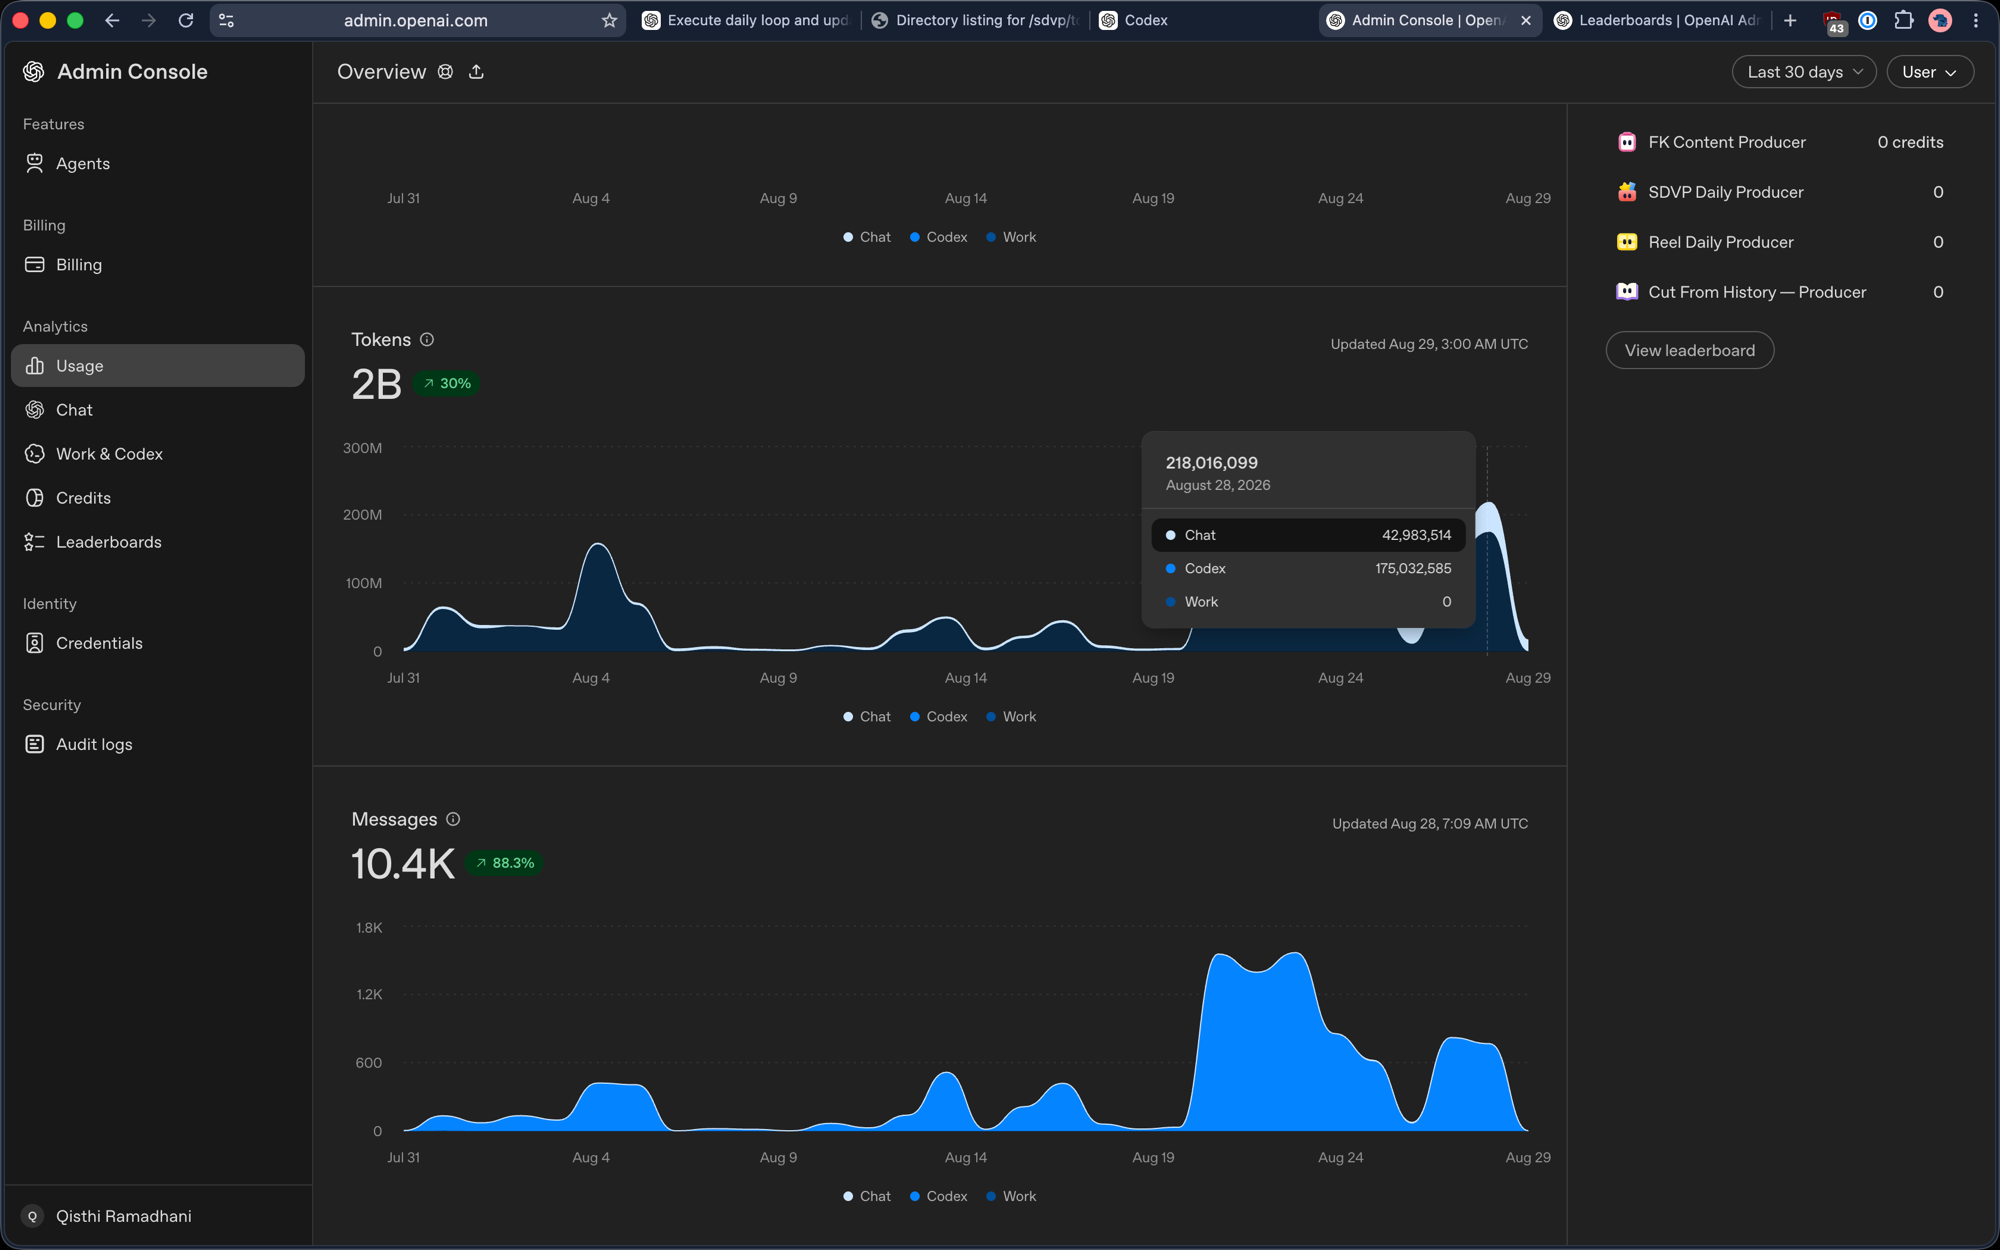
Task: Click the Chat row in tokens tooltip
Action: (x=1308, y=535)
